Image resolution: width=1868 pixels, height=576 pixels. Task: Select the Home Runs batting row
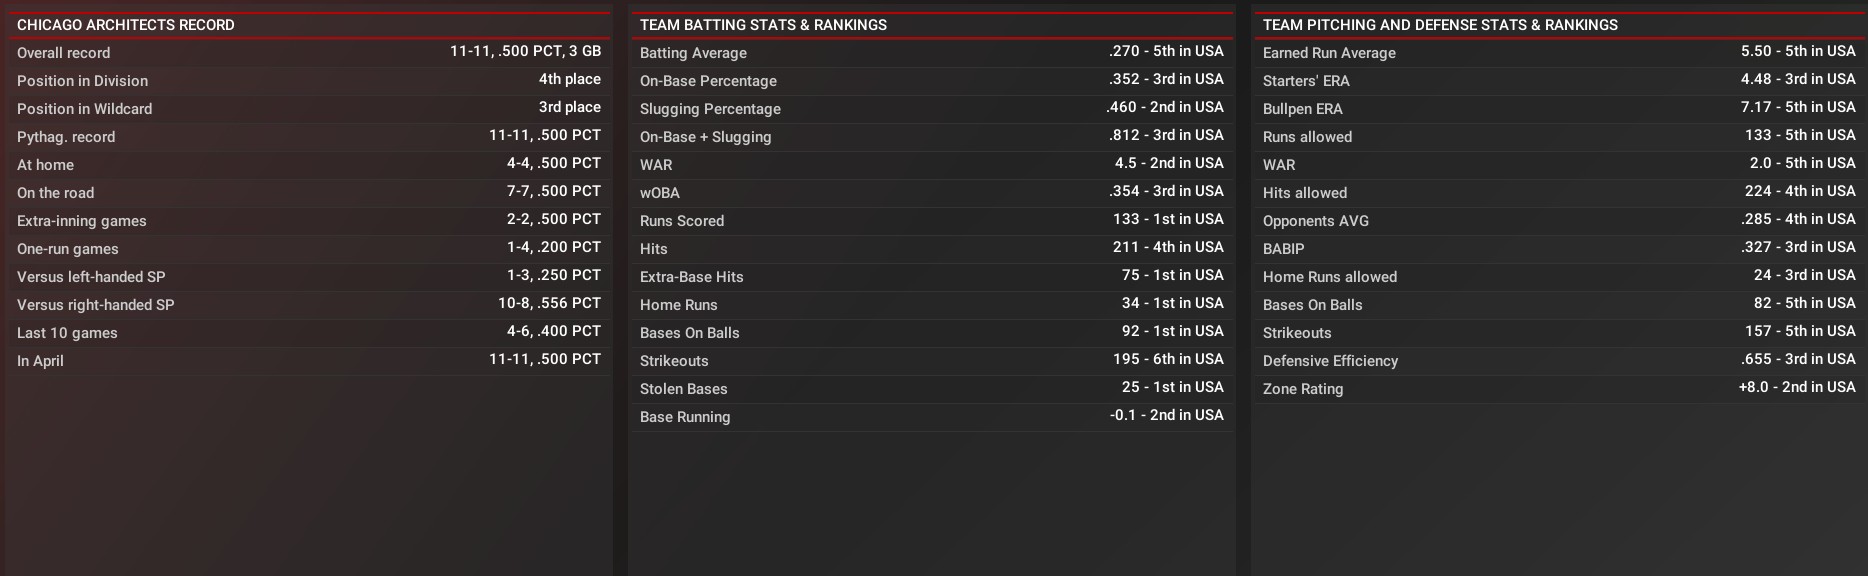[931, 304]
